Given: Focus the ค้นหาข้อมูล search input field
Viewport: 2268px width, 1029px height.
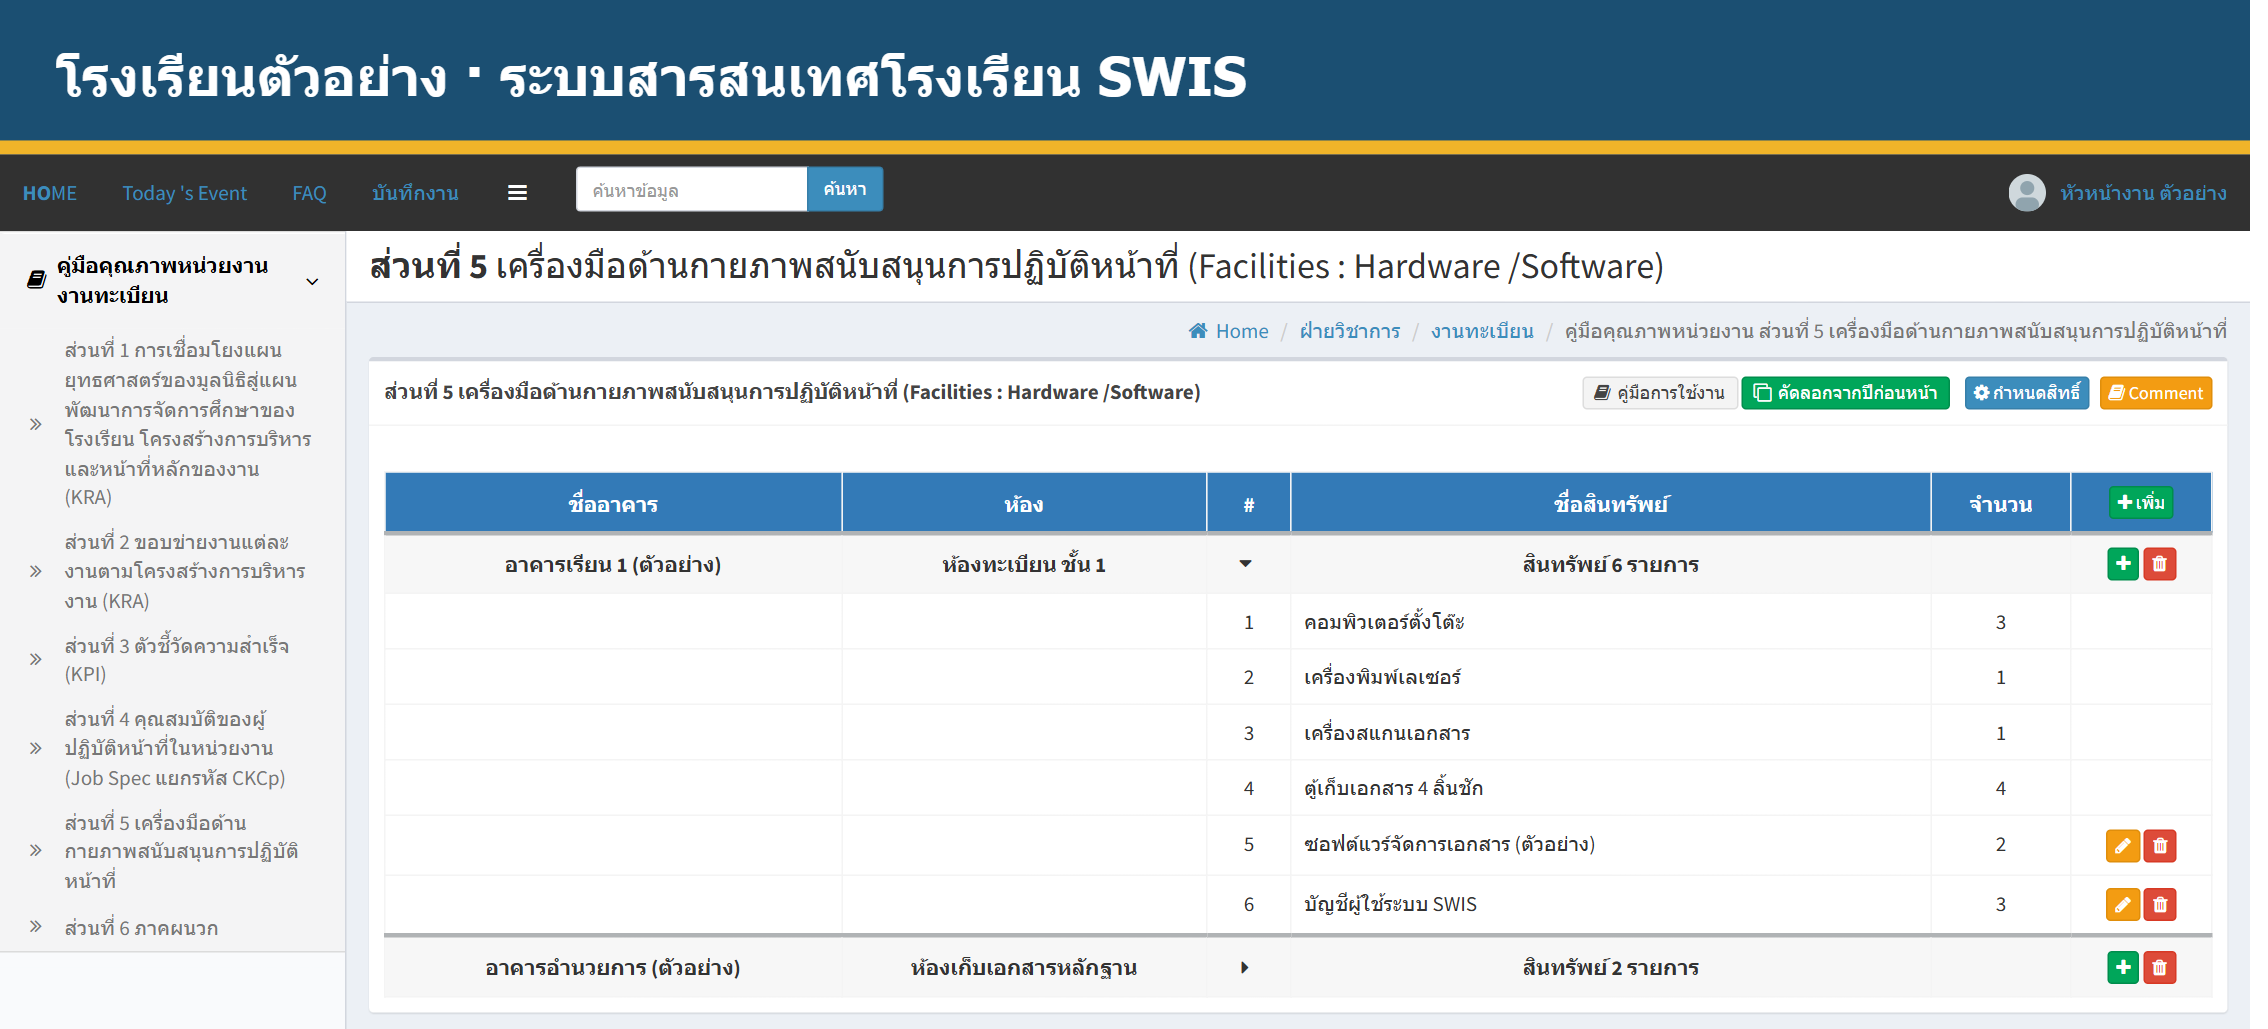Looking at the screenshot, I should (x=691, y=189).
